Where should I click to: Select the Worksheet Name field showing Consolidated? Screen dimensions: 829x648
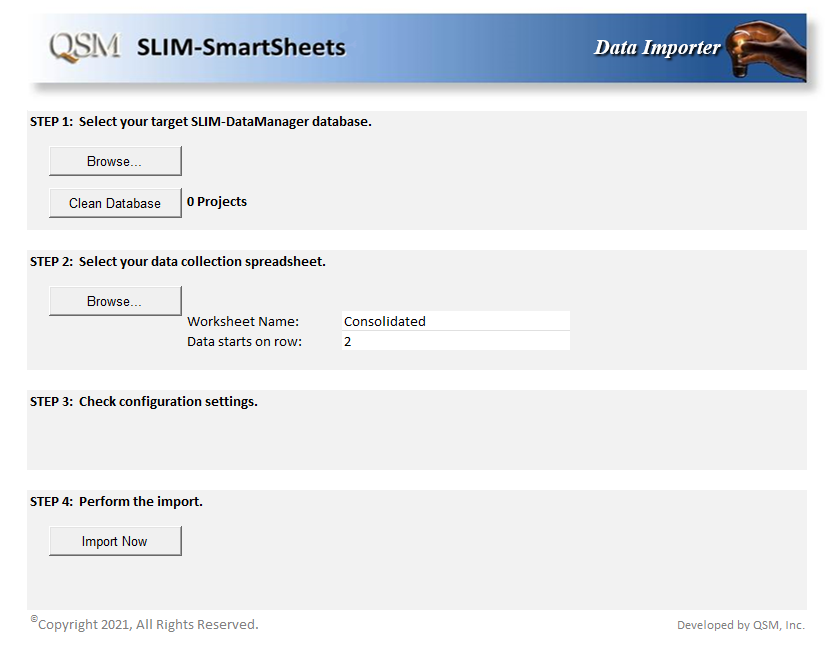pos(456,321)
